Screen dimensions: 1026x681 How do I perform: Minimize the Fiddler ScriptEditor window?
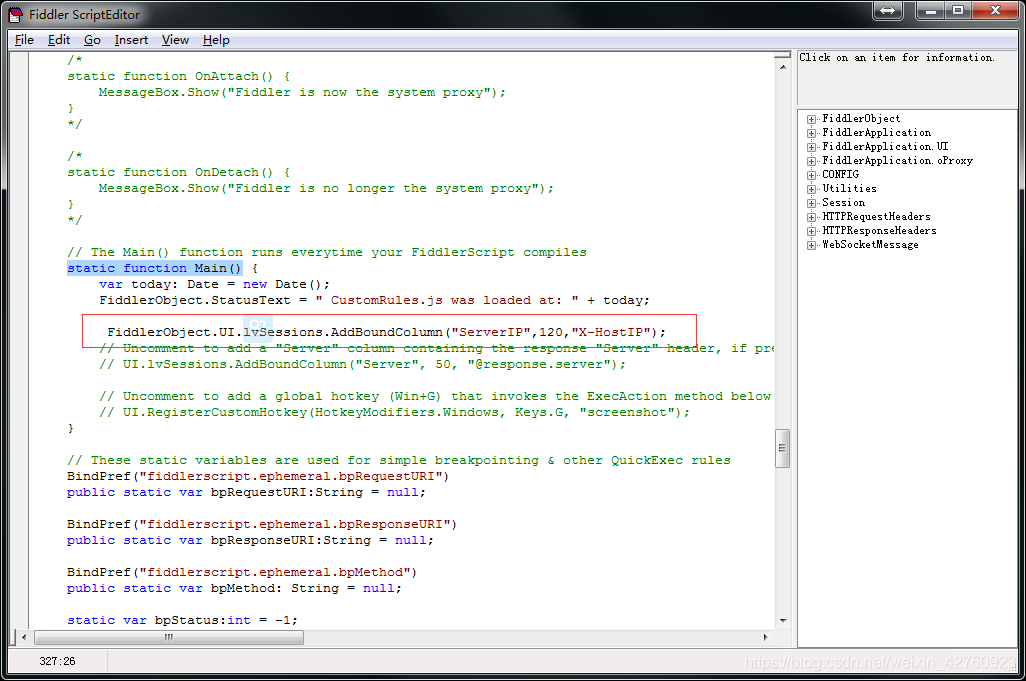[930, 10]
